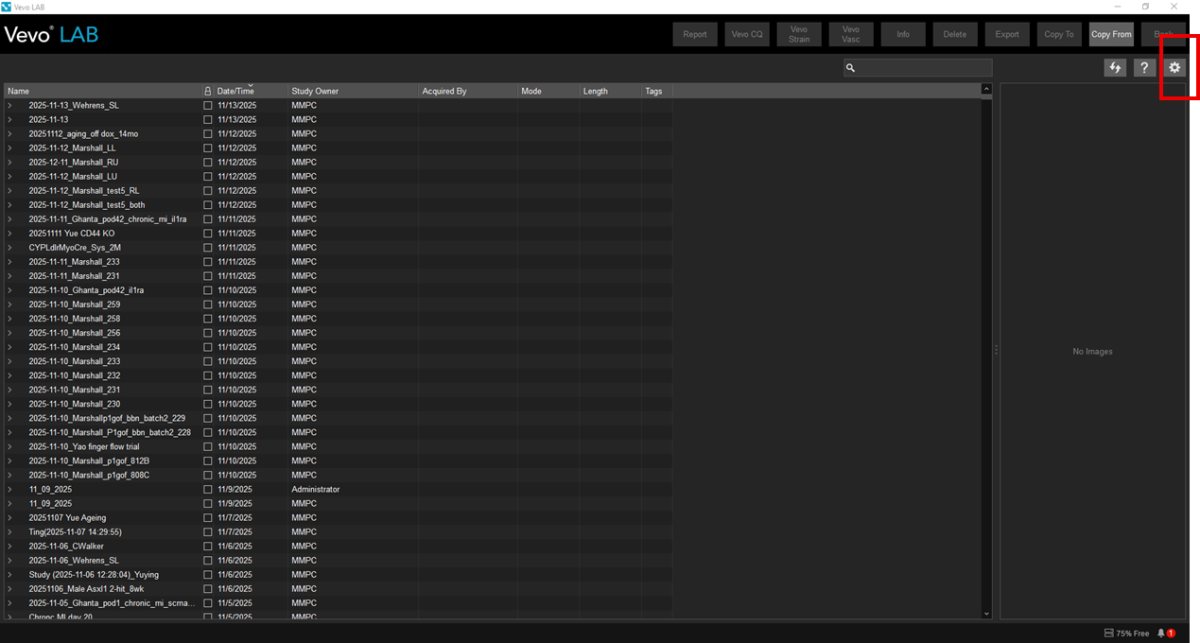Select the 2025-11-10_Marshall_258 study name
Viewport: 1200px width, 643px height.
tap(74, 318)
